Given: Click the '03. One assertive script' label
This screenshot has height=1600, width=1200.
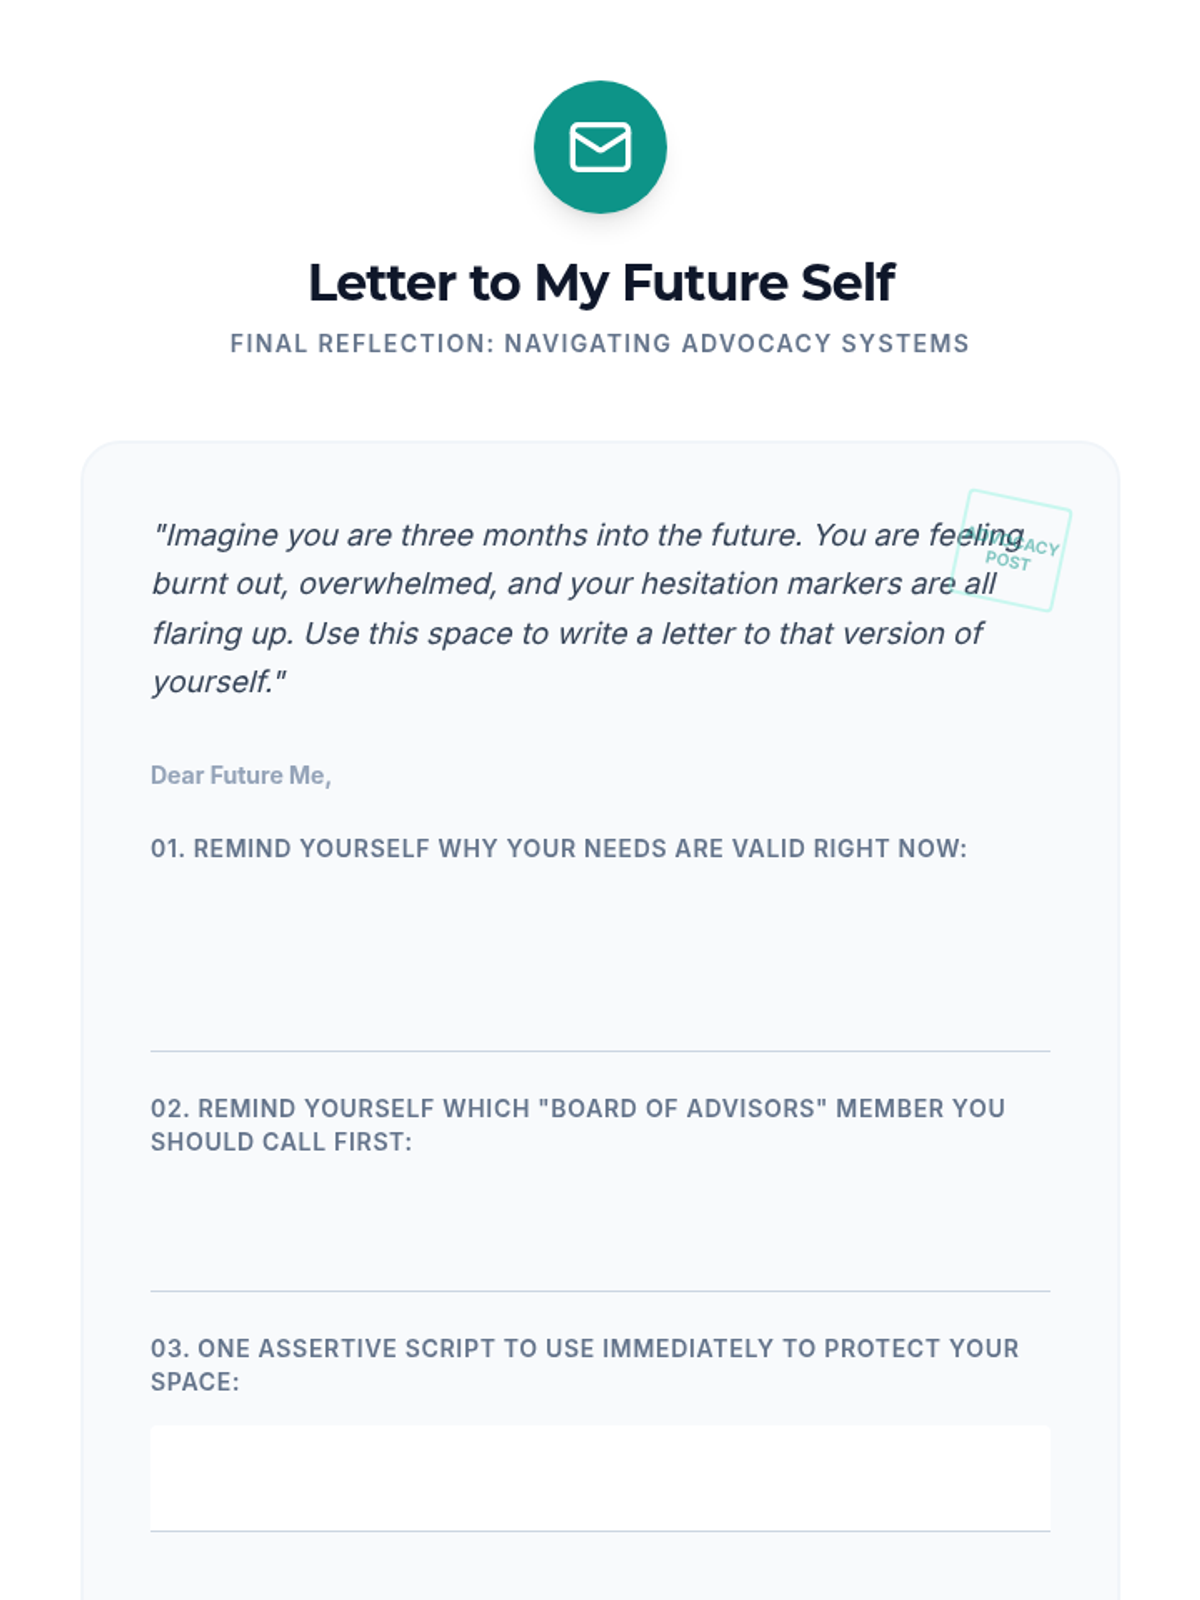Looking at the screenshot, I should coord(585,1348).
